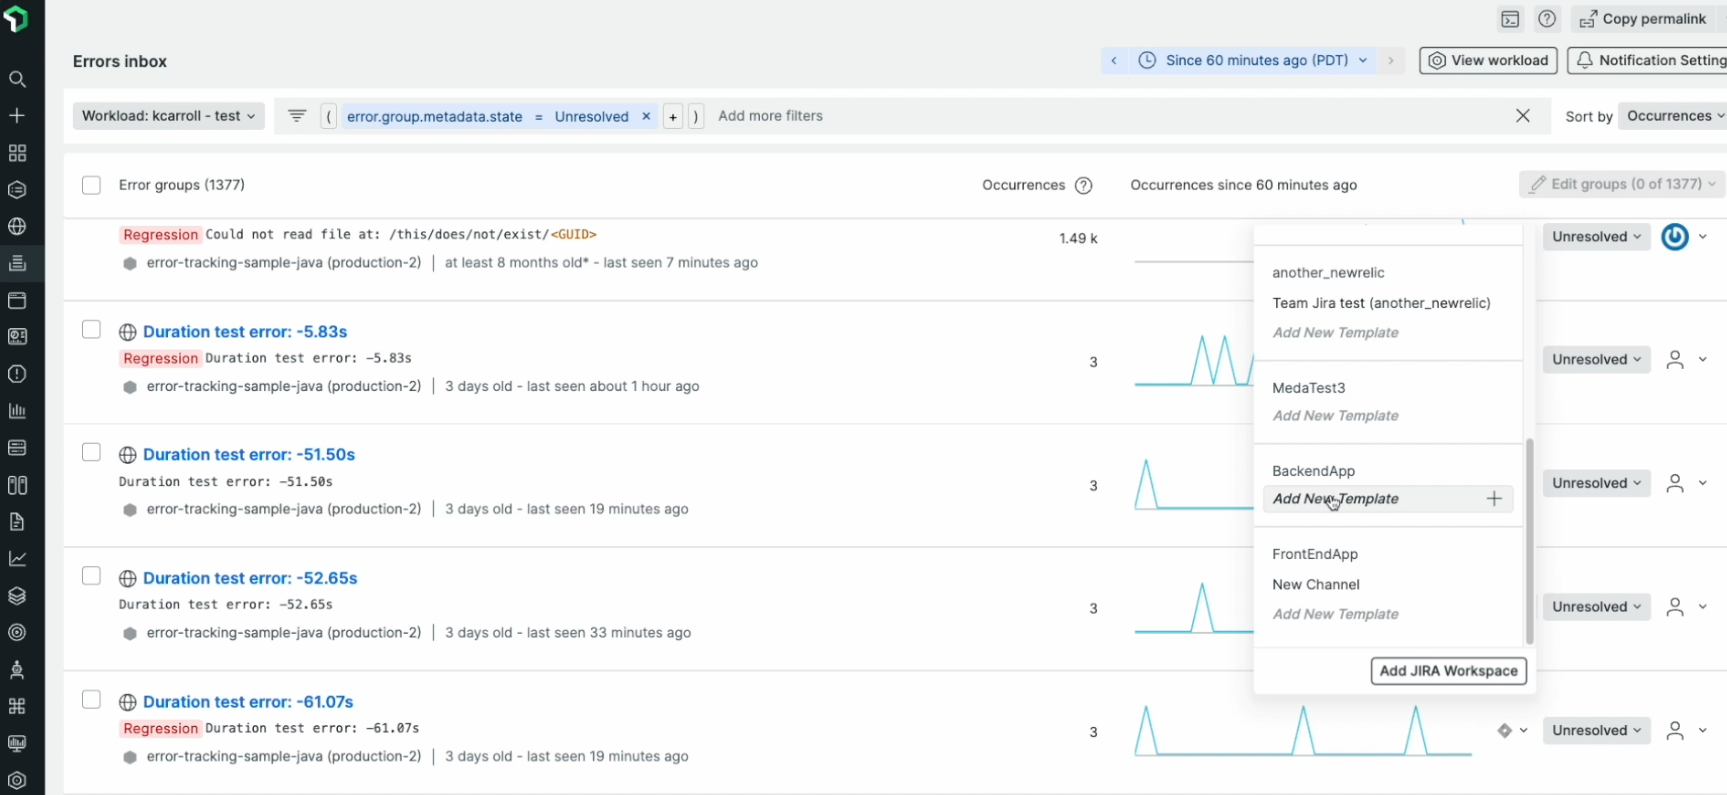Viewport: 1727px width, 795px height.
Task: Click the help question mark icon
Action: [1547, 19]
